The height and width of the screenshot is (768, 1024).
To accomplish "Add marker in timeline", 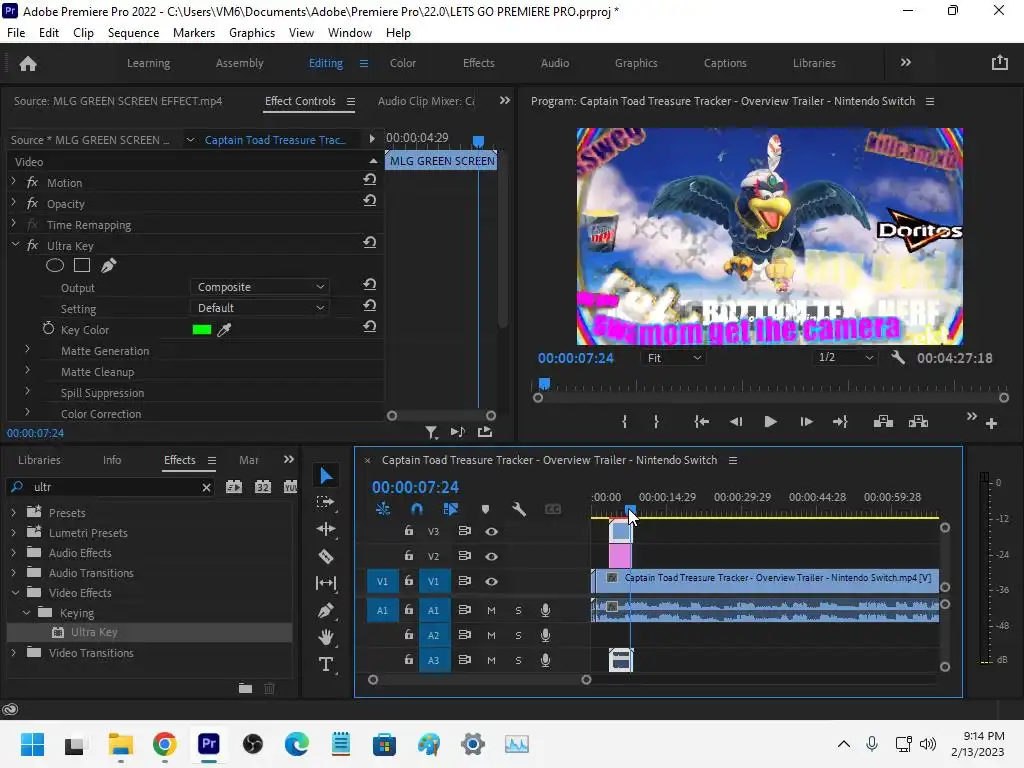I will (x=485, y=509).
